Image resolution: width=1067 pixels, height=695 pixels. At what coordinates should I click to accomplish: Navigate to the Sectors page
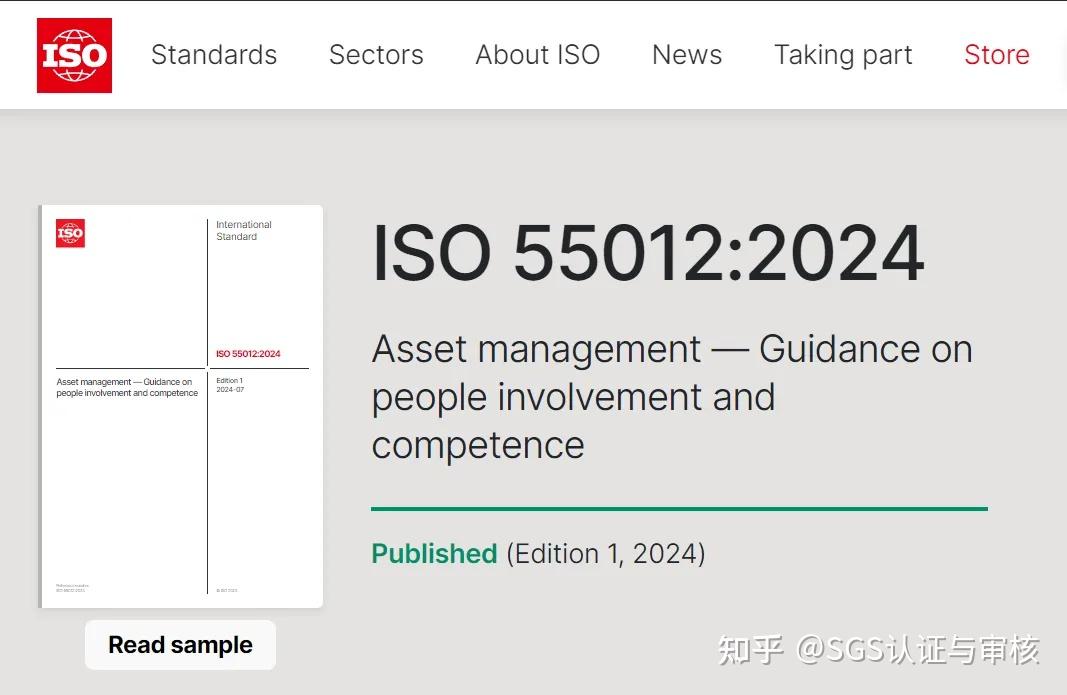coord(376,55)
